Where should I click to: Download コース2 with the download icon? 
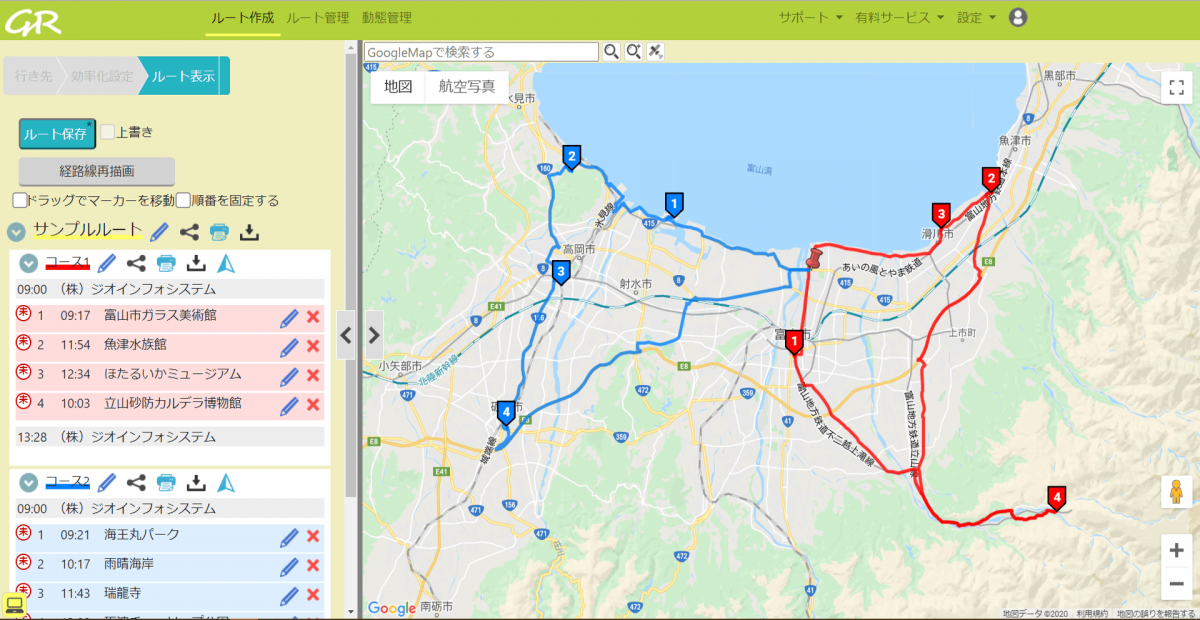[x=197, y=483]
